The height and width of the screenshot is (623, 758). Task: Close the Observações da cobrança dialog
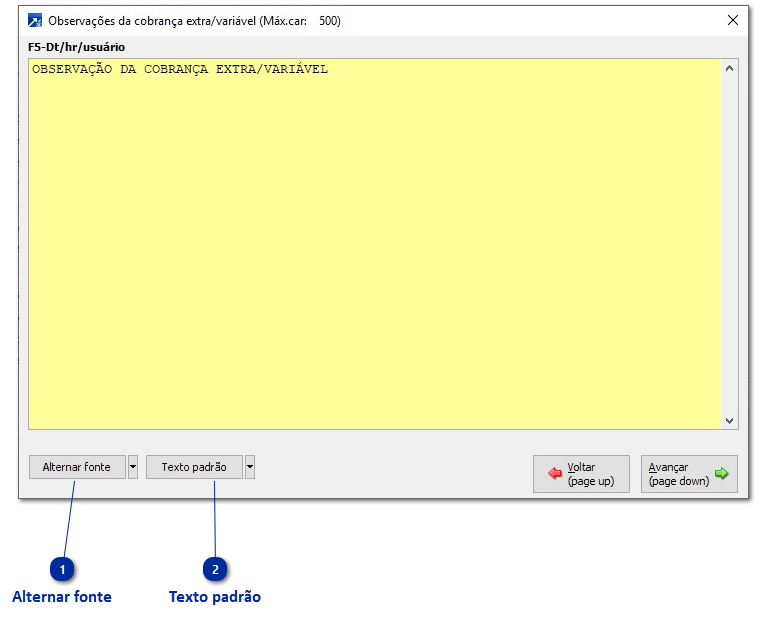click(733, 20)
